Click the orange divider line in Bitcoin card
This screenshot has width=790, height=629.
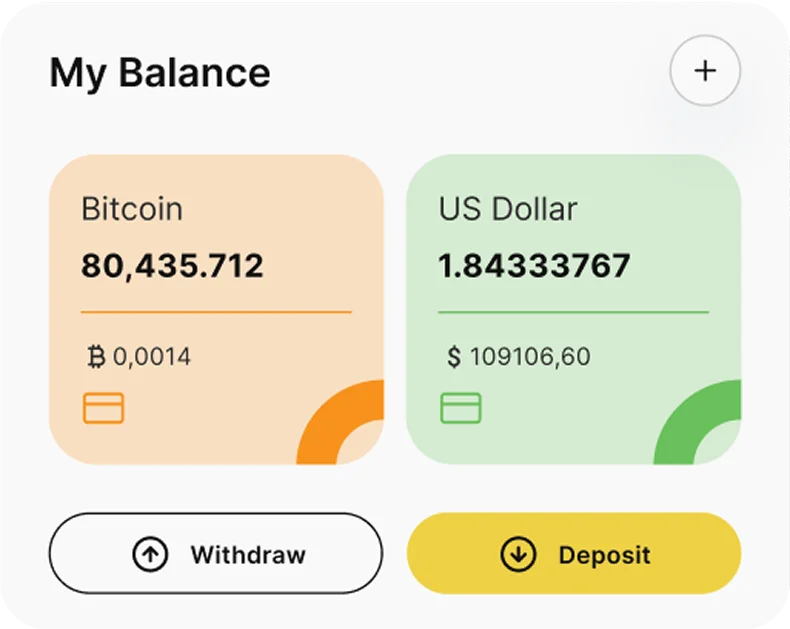[216, 312]
